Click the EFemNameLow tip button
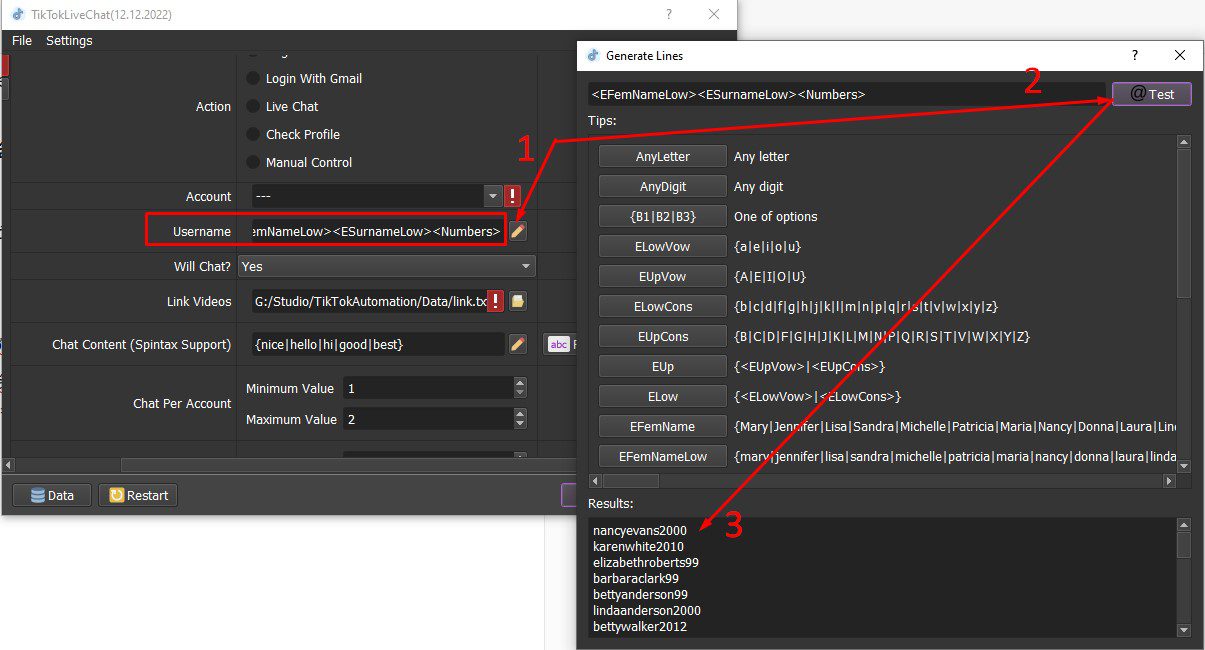This screenshot has width=1205, height=650. pyautogui.click(x=663, y=456)
